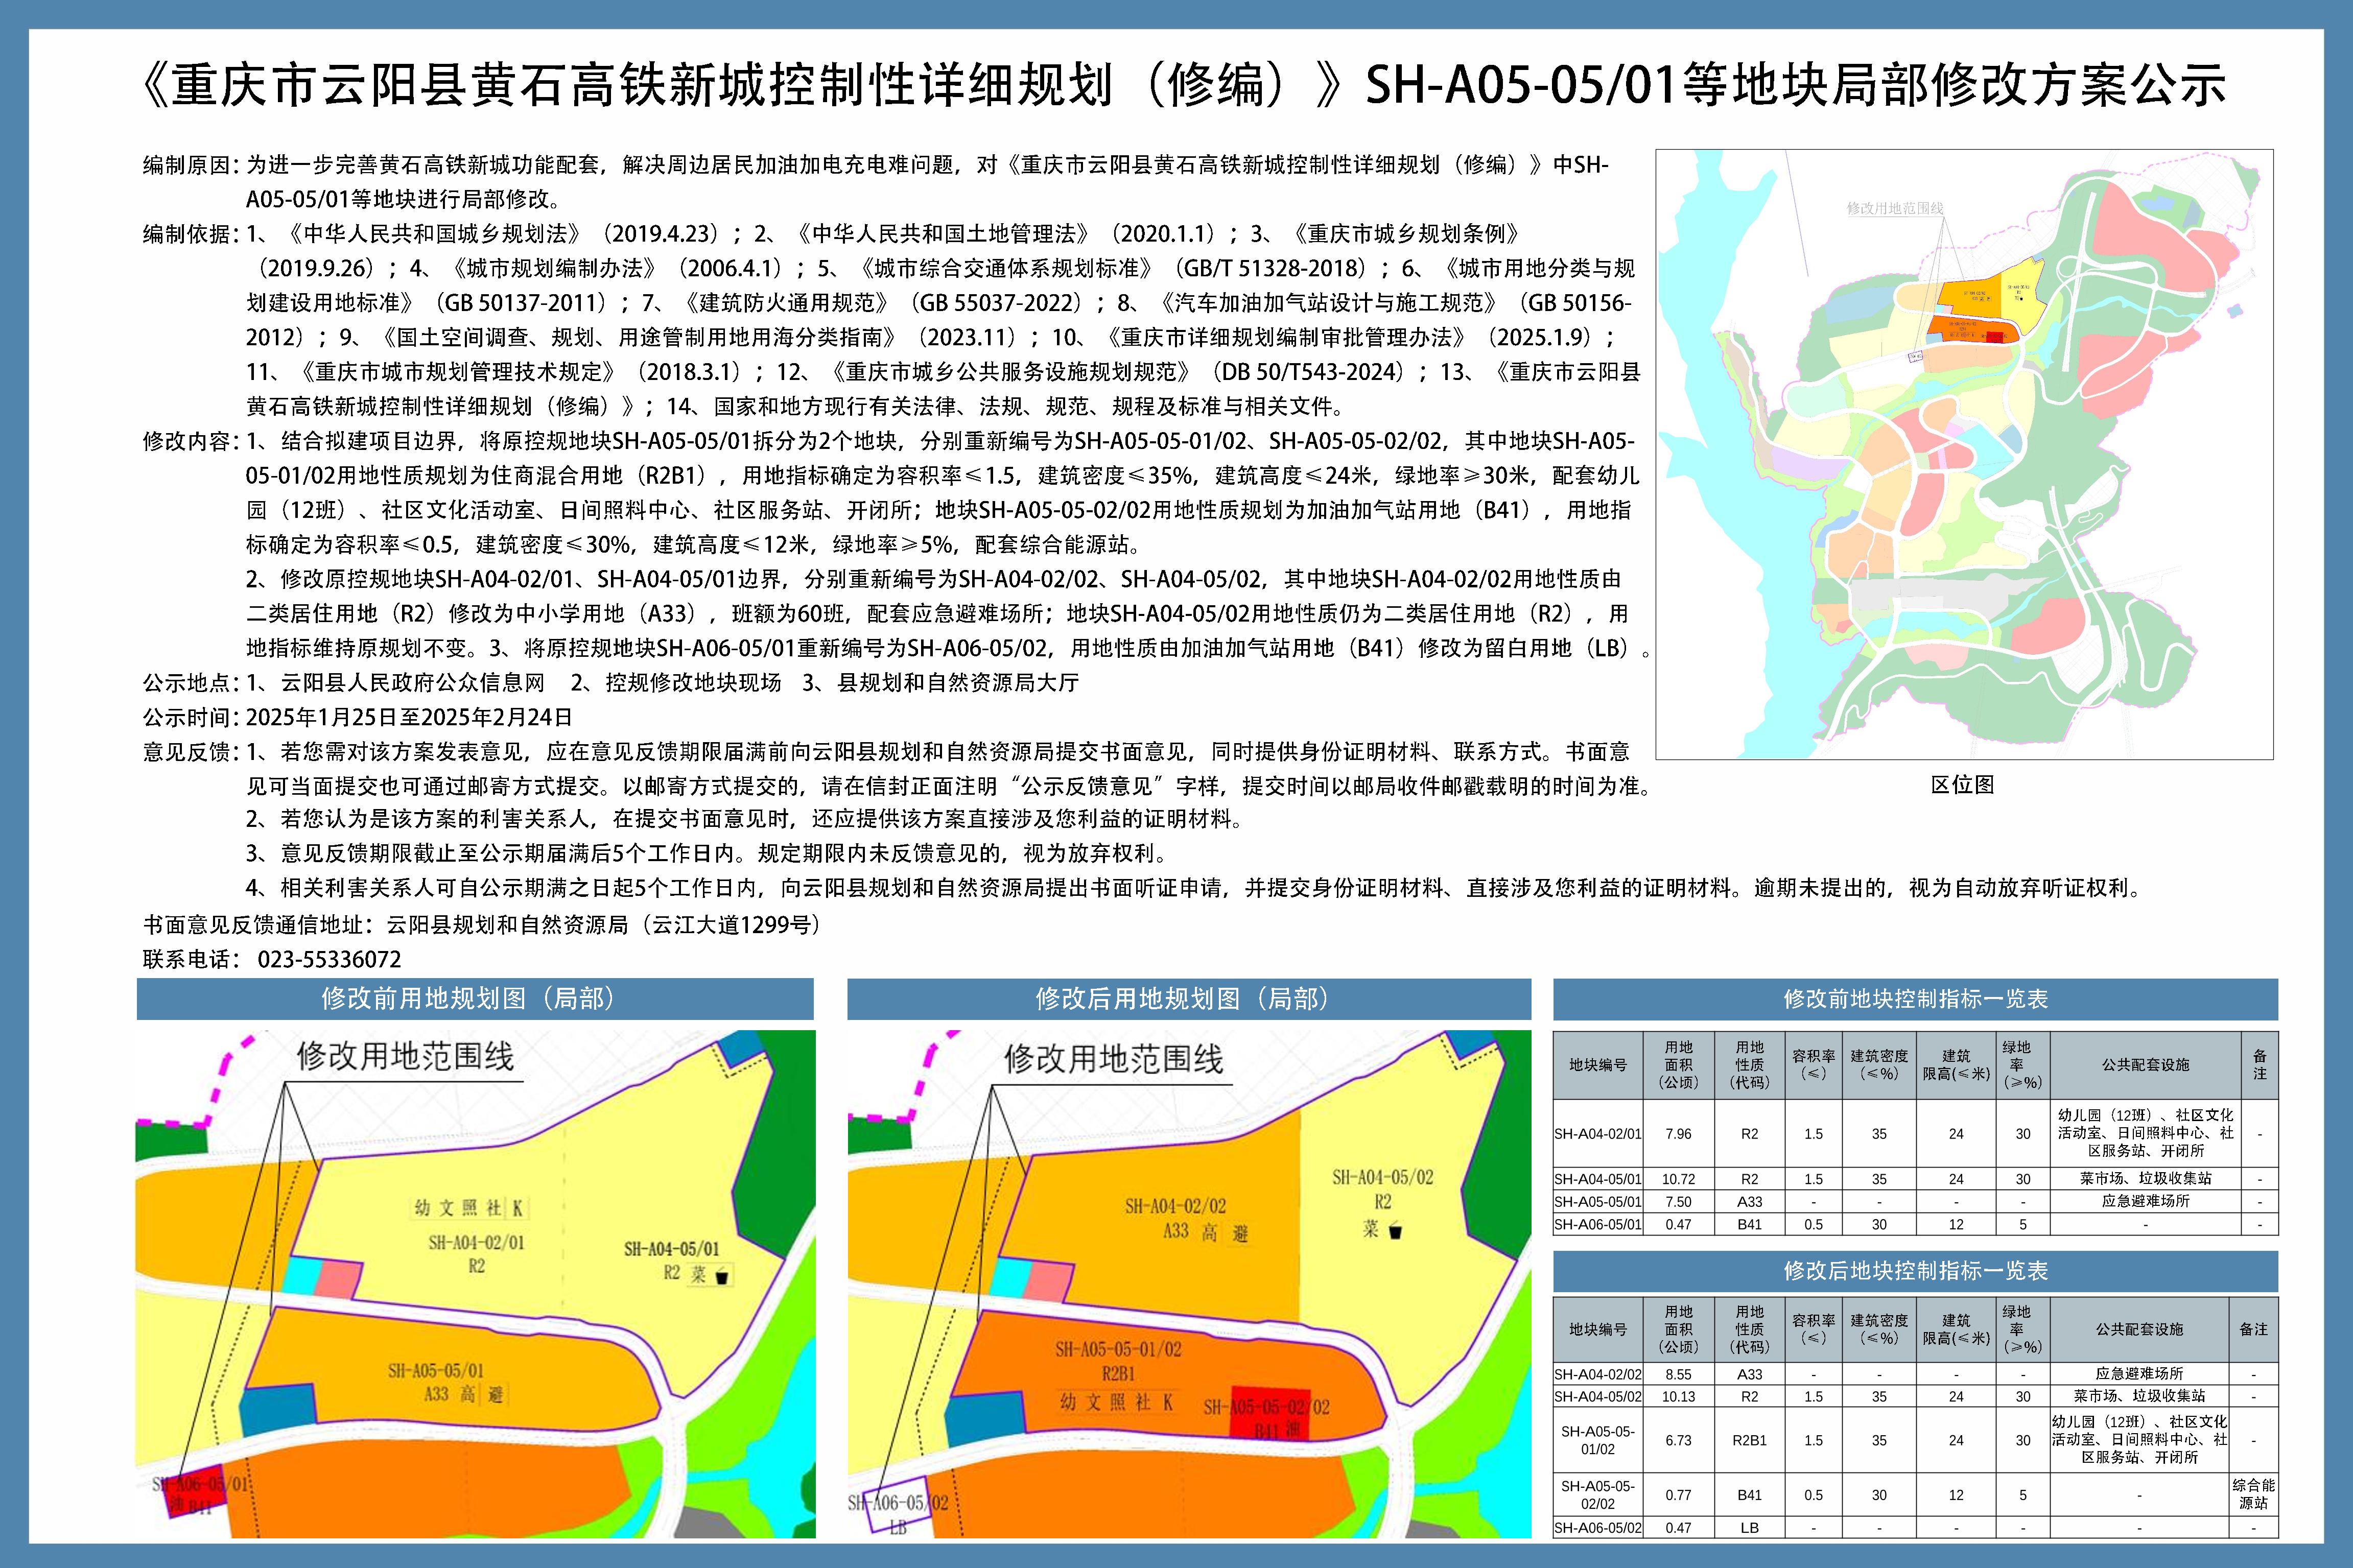Click the 应急避难场所 cell in the before table
The image size is (2353, 1568).
[2145, 1202]
